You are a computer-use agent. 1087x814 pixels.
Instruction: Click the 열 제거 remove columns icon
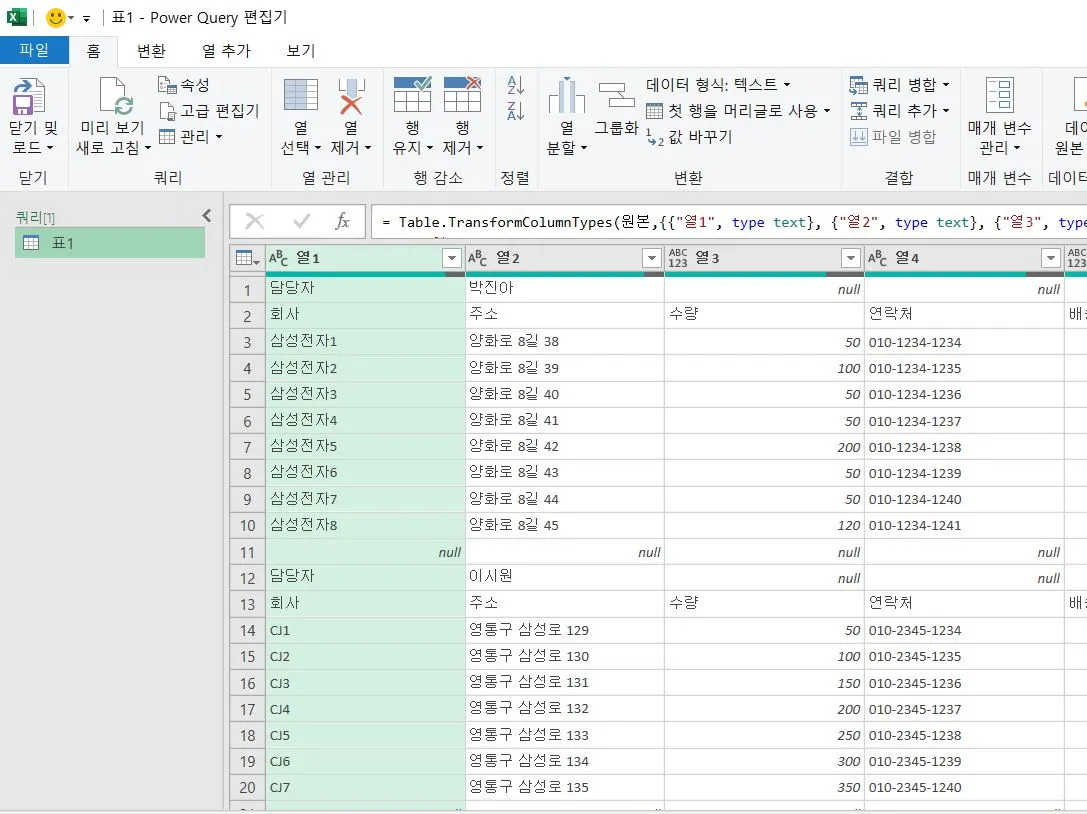pyautogui.click(x=351, y=96)
